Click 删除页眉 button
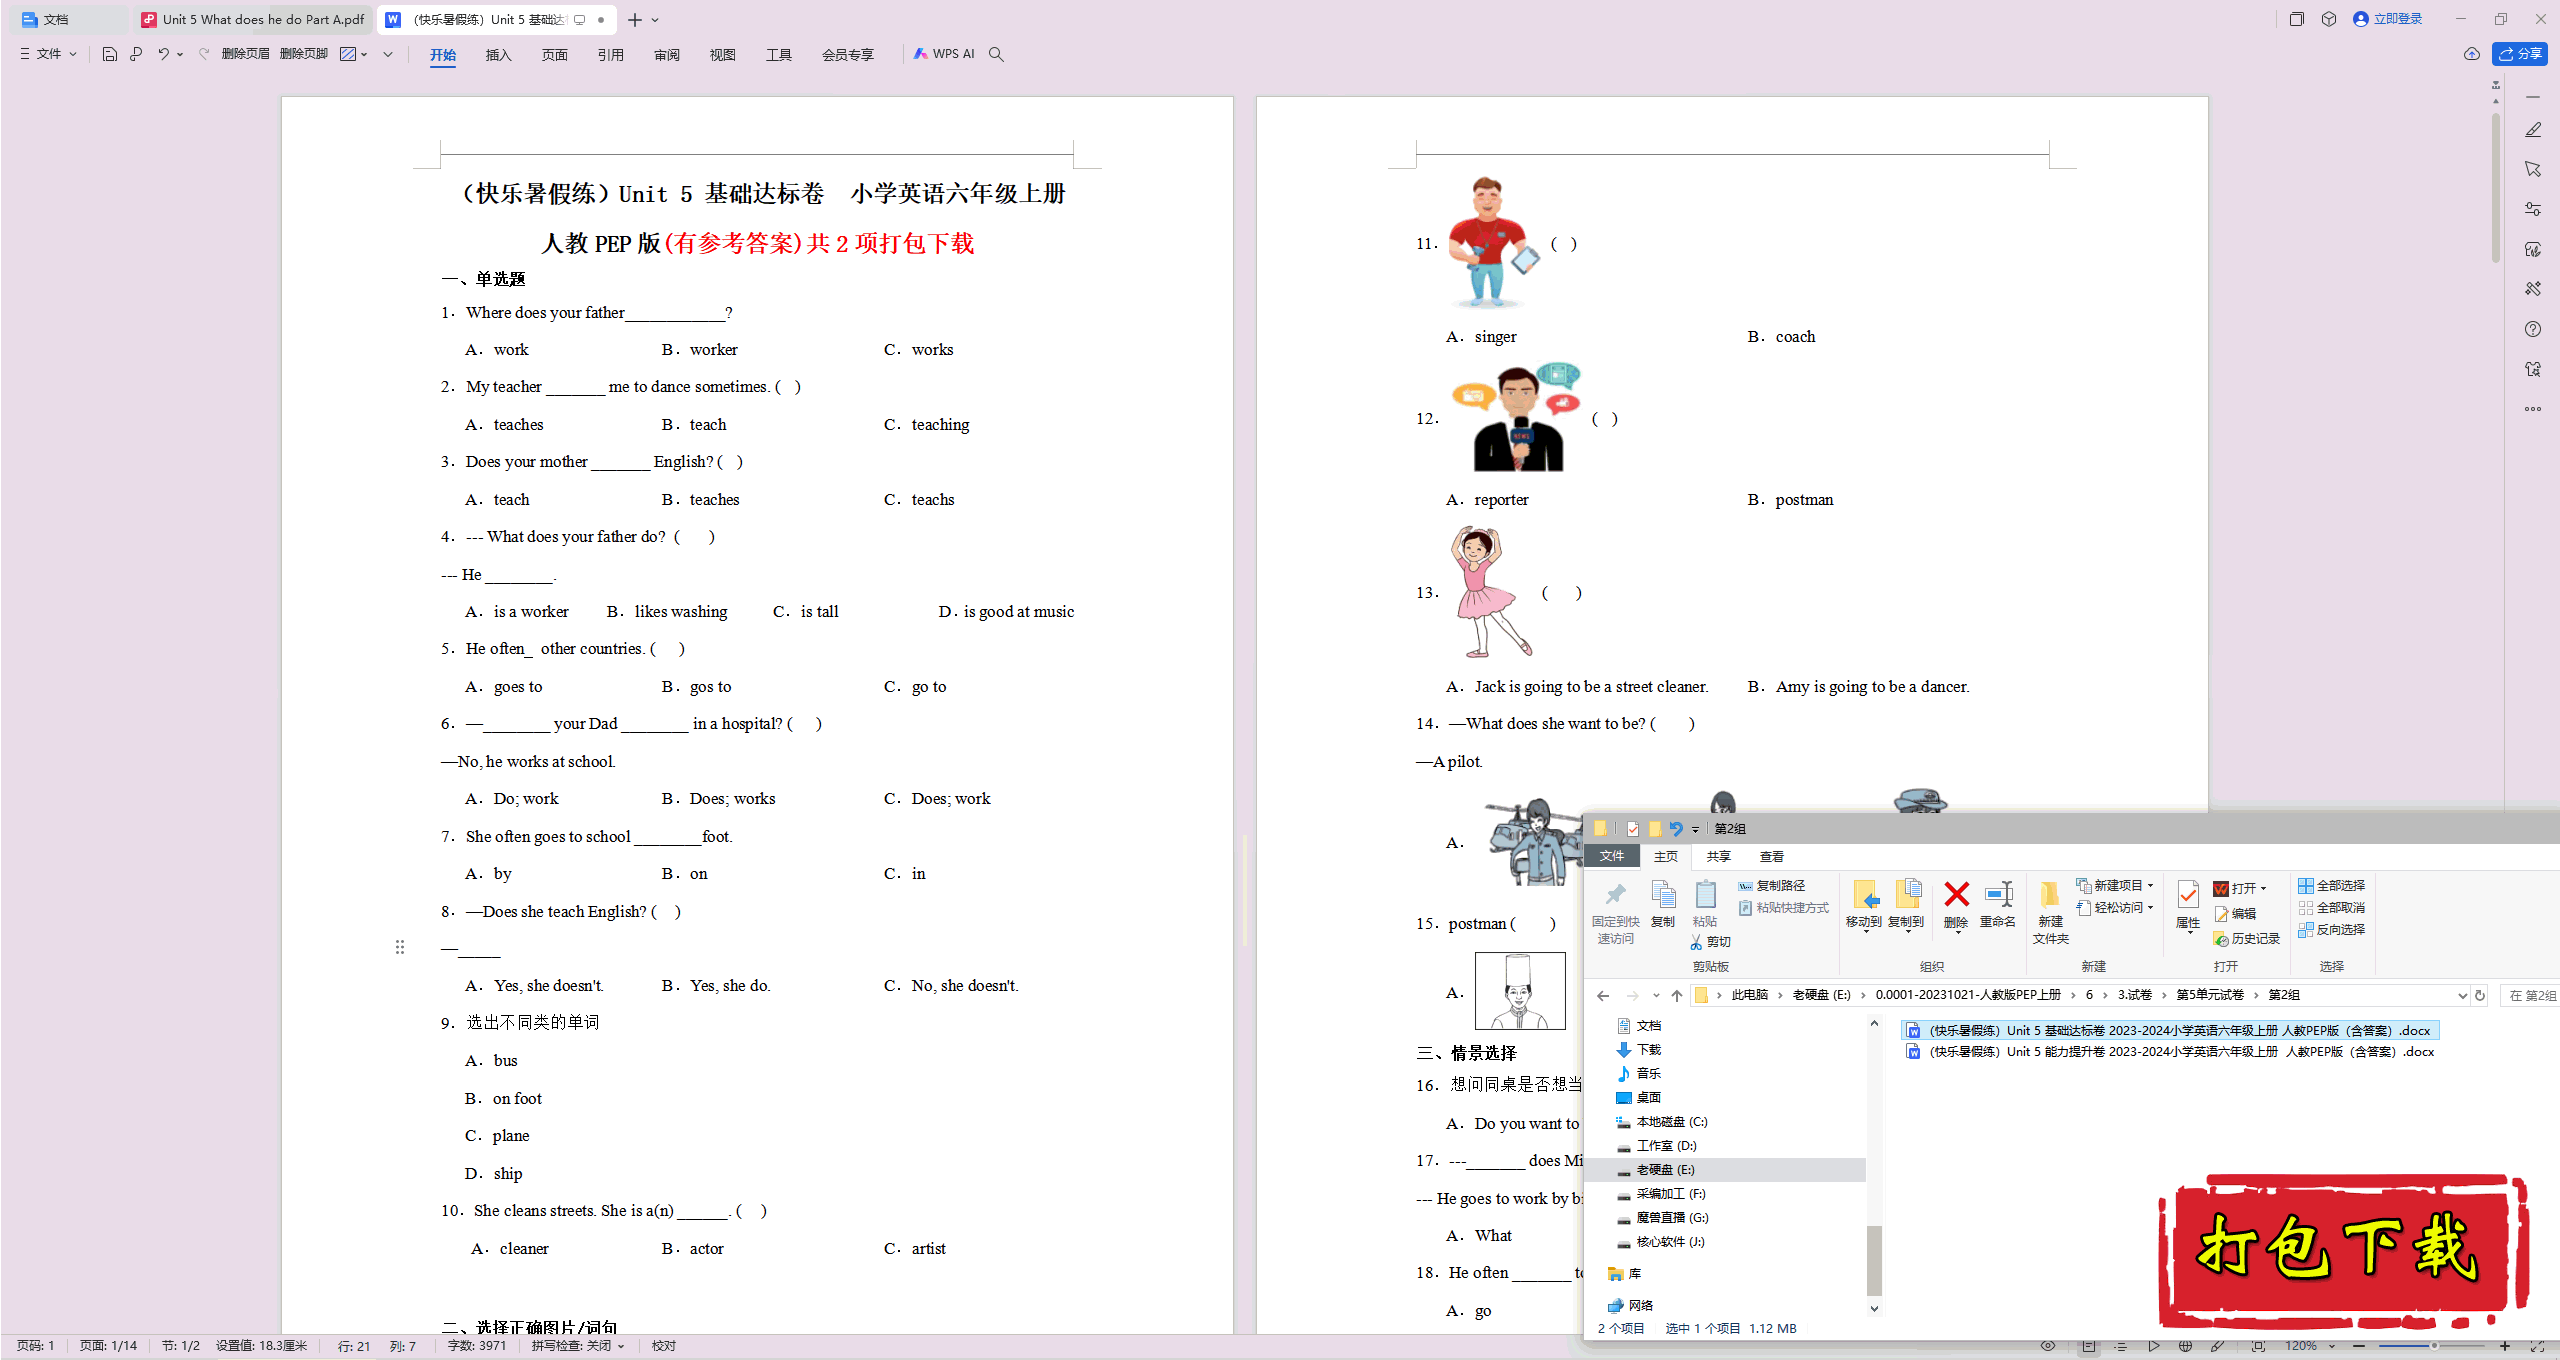 coord(246,54)
